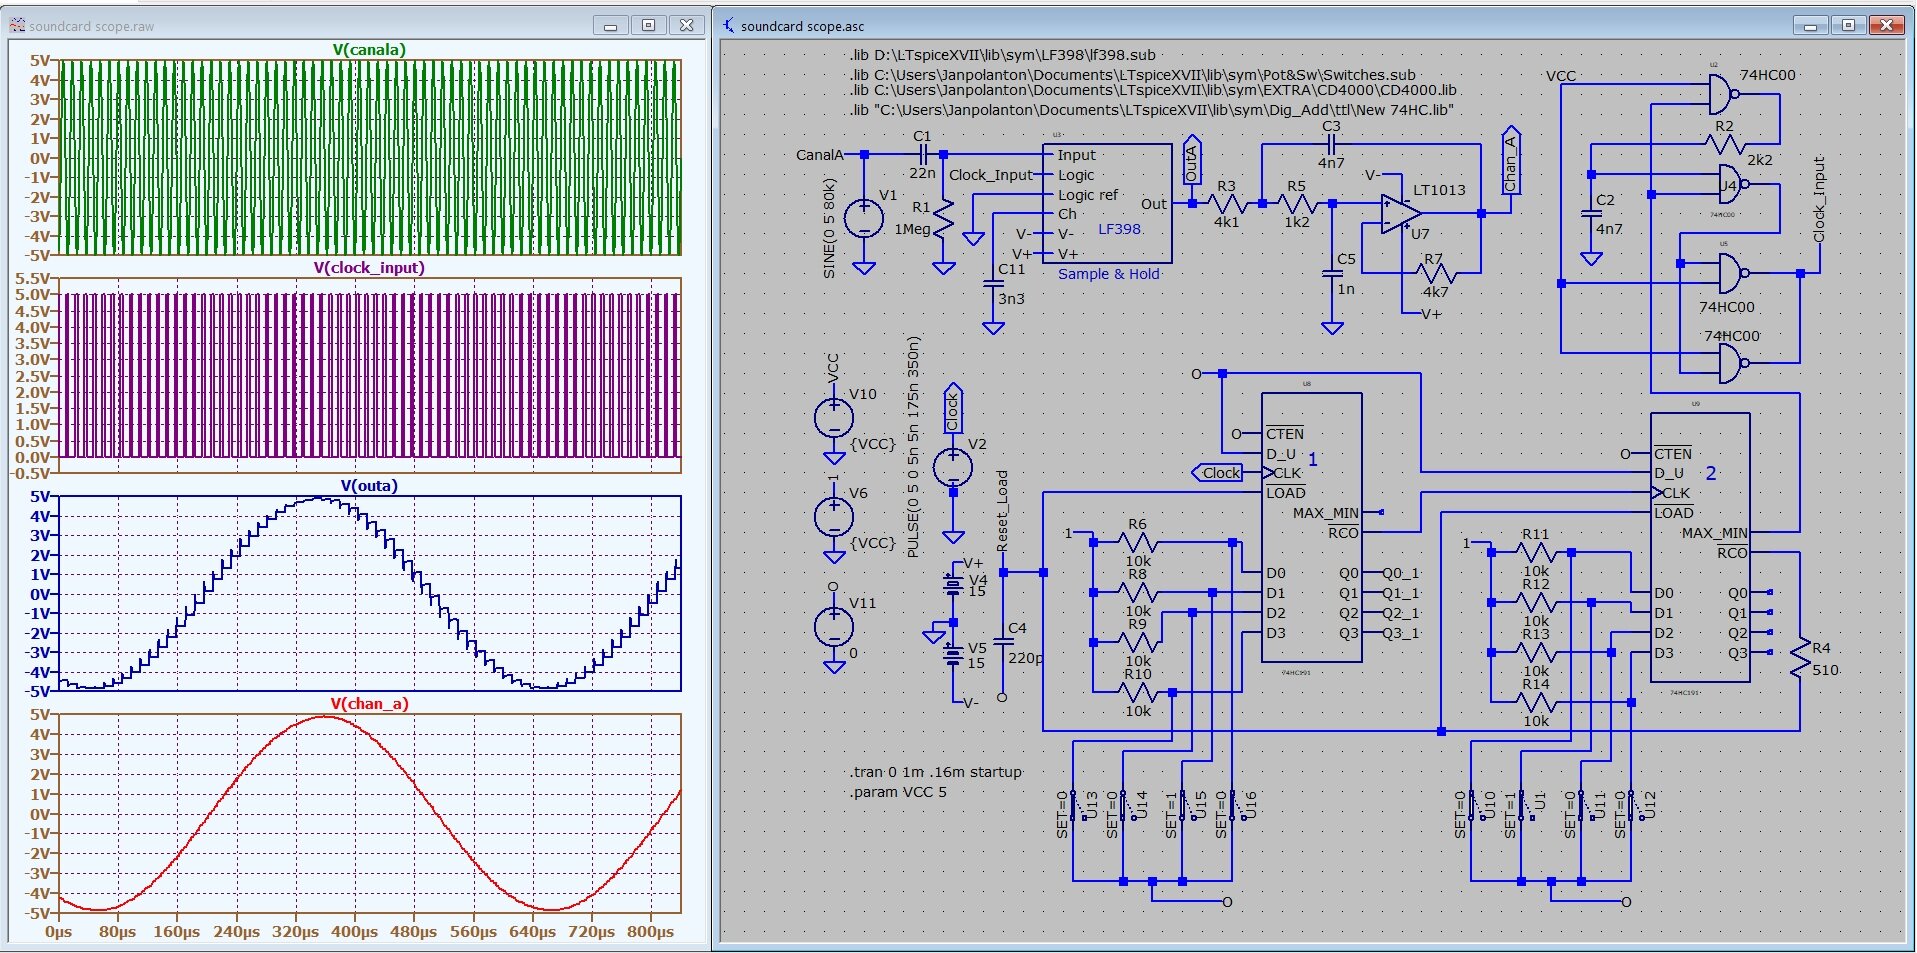Image resolution: width=1917 pixels, height=953 pixels.
Task: Click the V2 pulse clock source
Action: coord(953,467)
